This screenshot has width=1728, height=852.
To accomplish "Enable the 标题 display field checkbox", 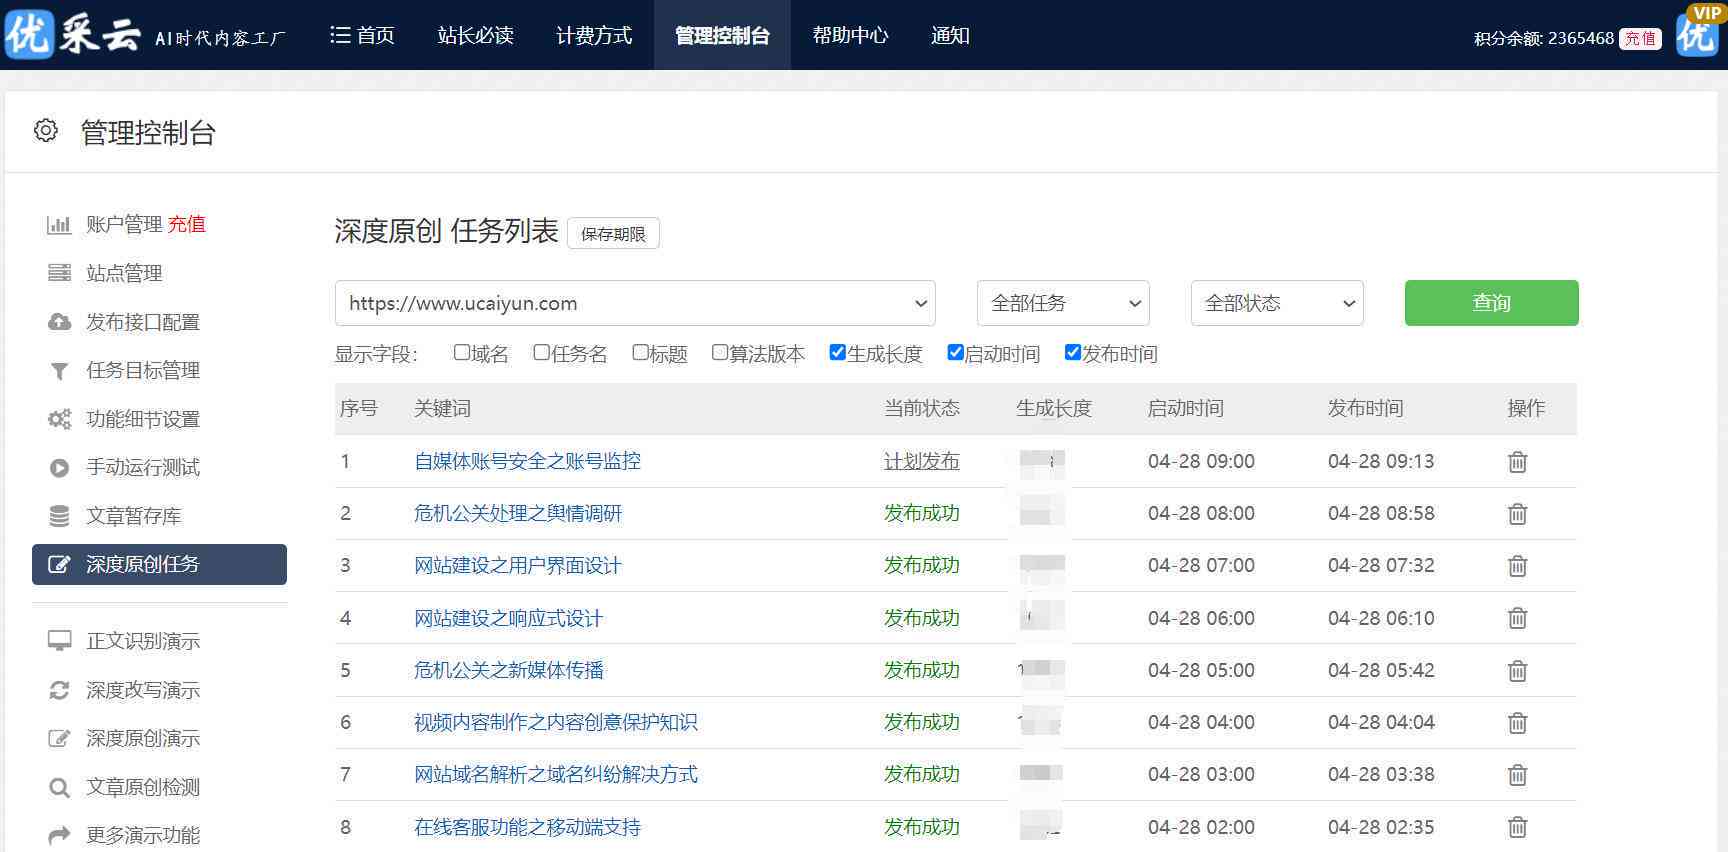I will tap(641, 352).
